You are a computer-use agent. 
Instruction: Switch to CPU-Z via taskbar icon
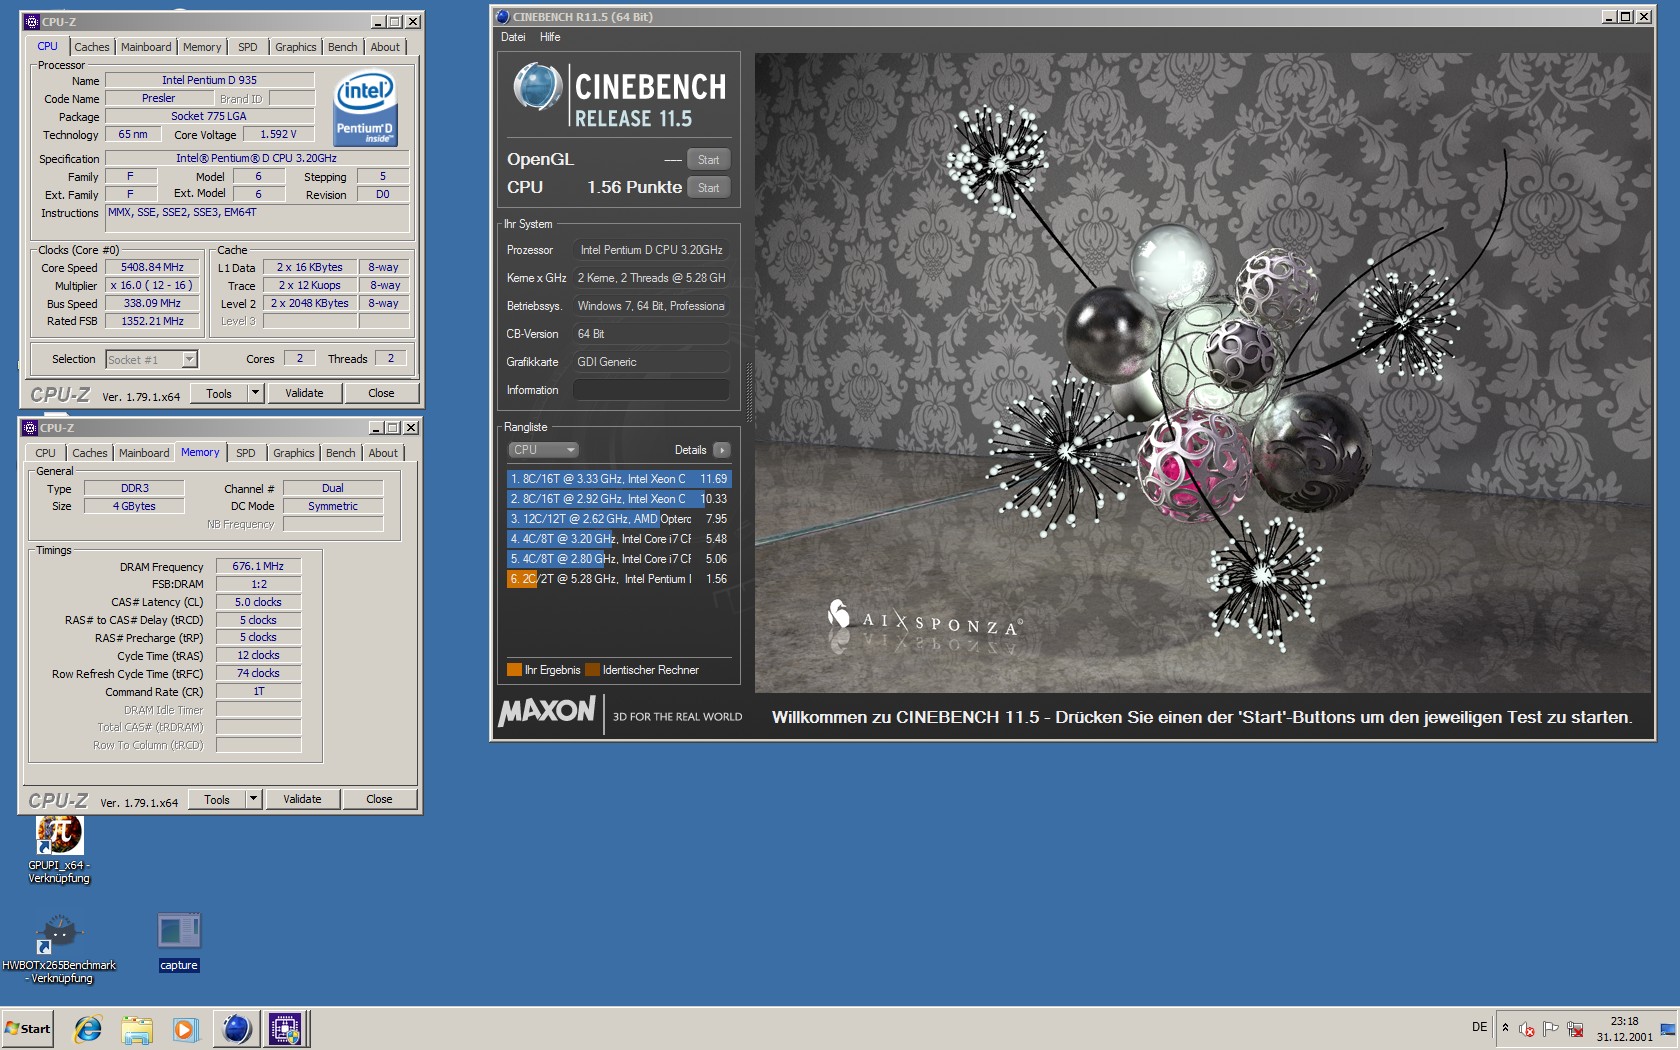pos(285,1028)
